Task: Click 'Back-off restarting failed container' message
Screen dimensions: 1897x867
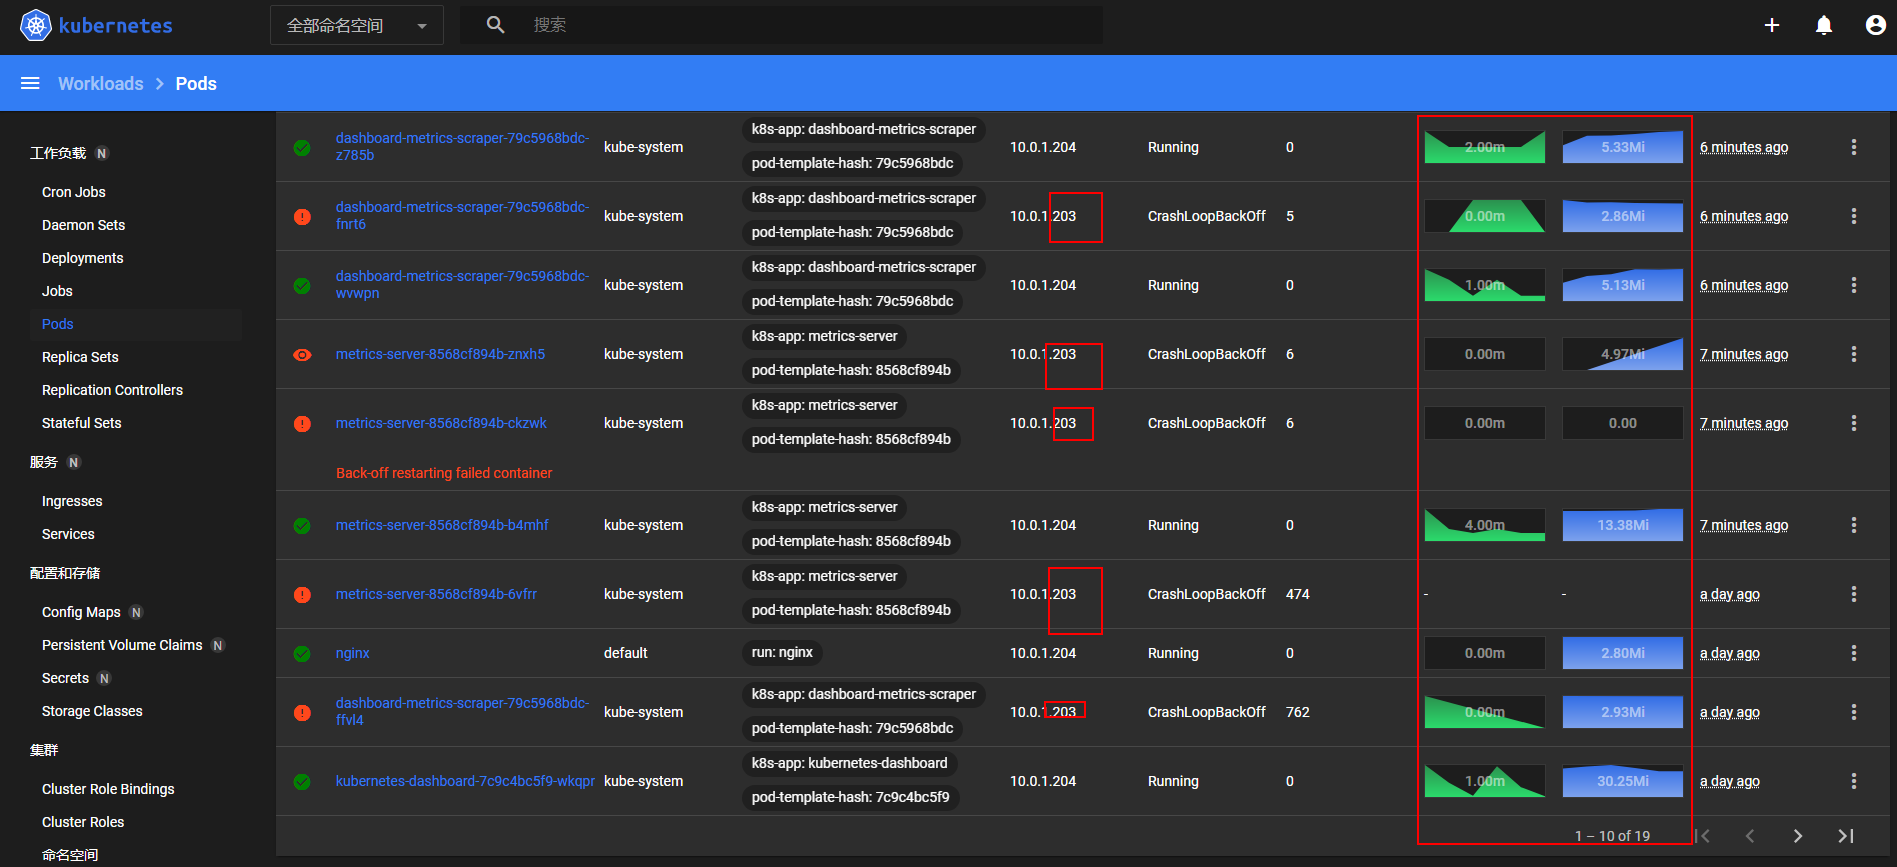Action: (444, 473)
